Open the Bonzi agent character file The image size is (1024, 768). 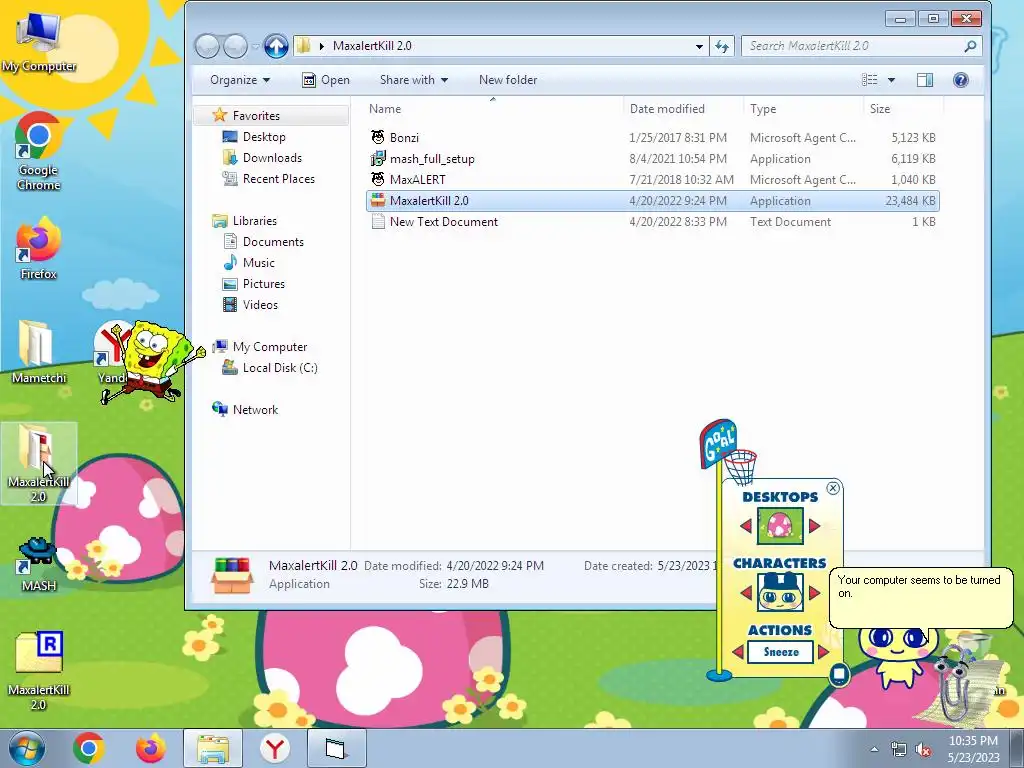click(x=404, y=138)
